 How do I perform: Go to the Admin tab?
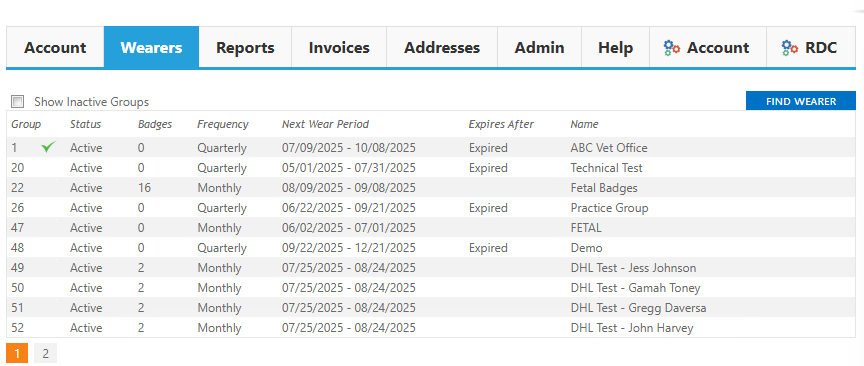click(539, 47)
